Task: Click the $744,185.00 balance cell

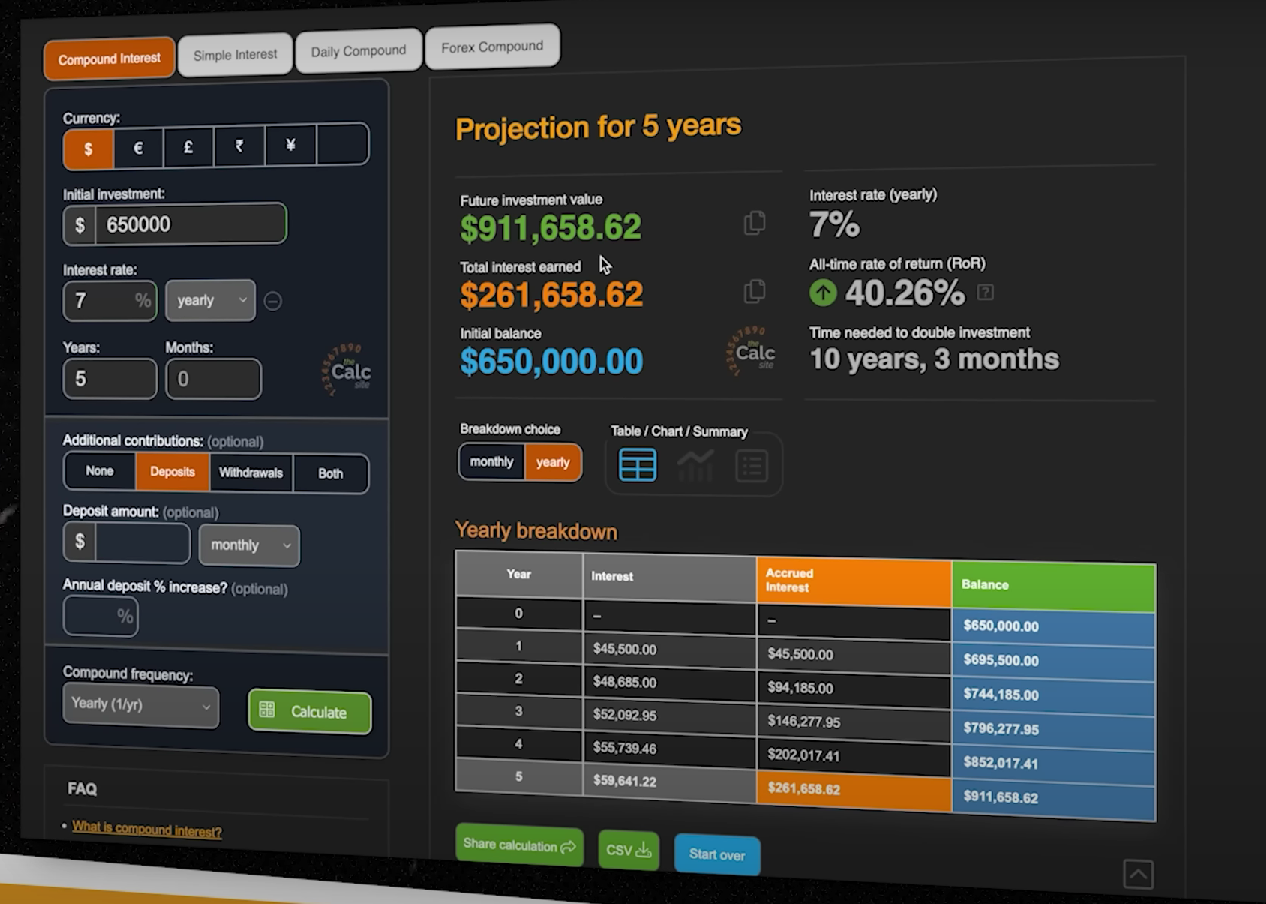Action: tap(1054, 694)
